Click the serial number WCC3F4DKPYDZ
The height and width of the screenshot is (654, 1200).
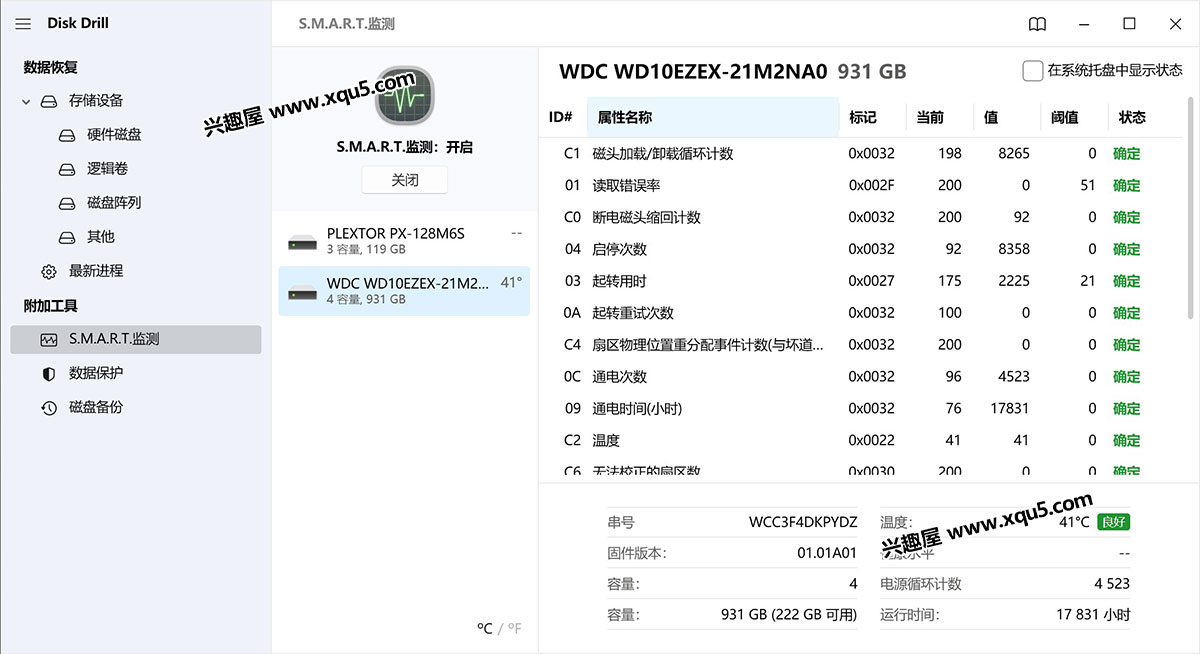[803, 523]
